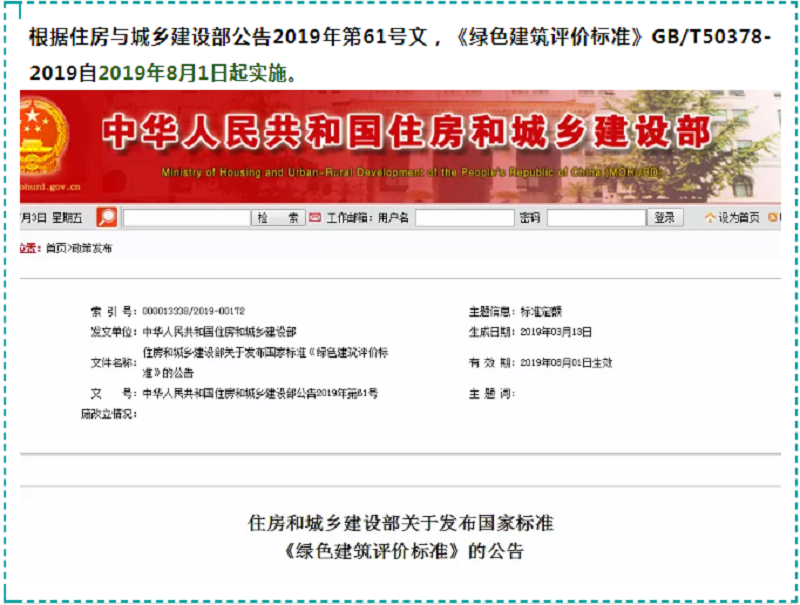The image size is (800, 605).
Task: Click the 废改立情况 label
Action: point(109,414)
